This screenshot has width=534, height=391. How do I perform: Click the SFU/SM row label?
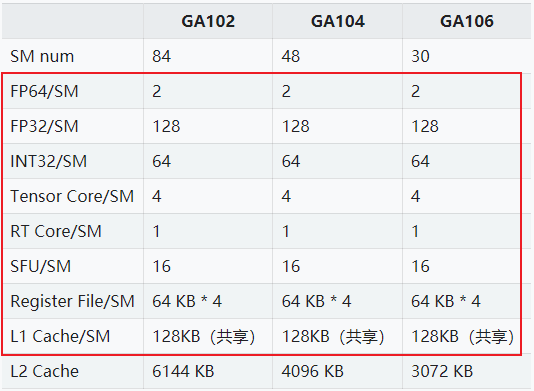click(41, 266)
